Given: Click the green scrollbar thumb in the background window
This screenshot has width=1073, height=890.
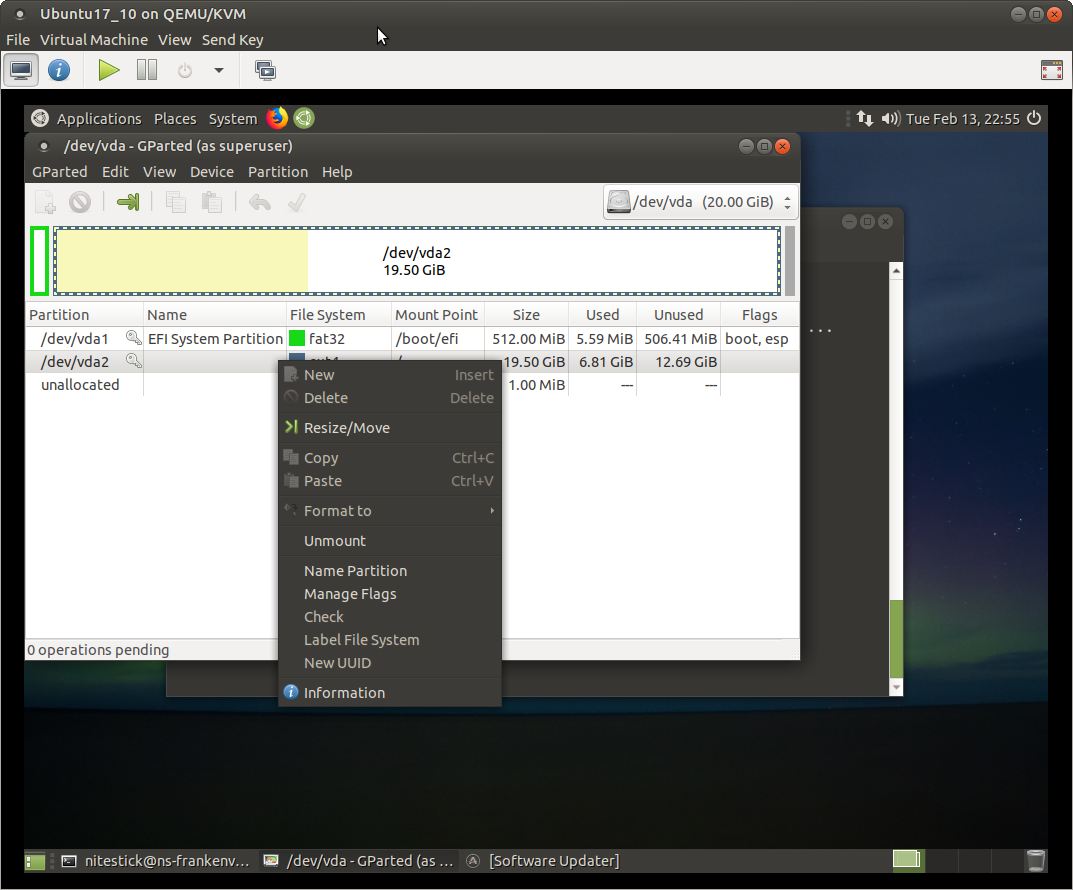Looking at the screenshot, I should pos(896,639).
